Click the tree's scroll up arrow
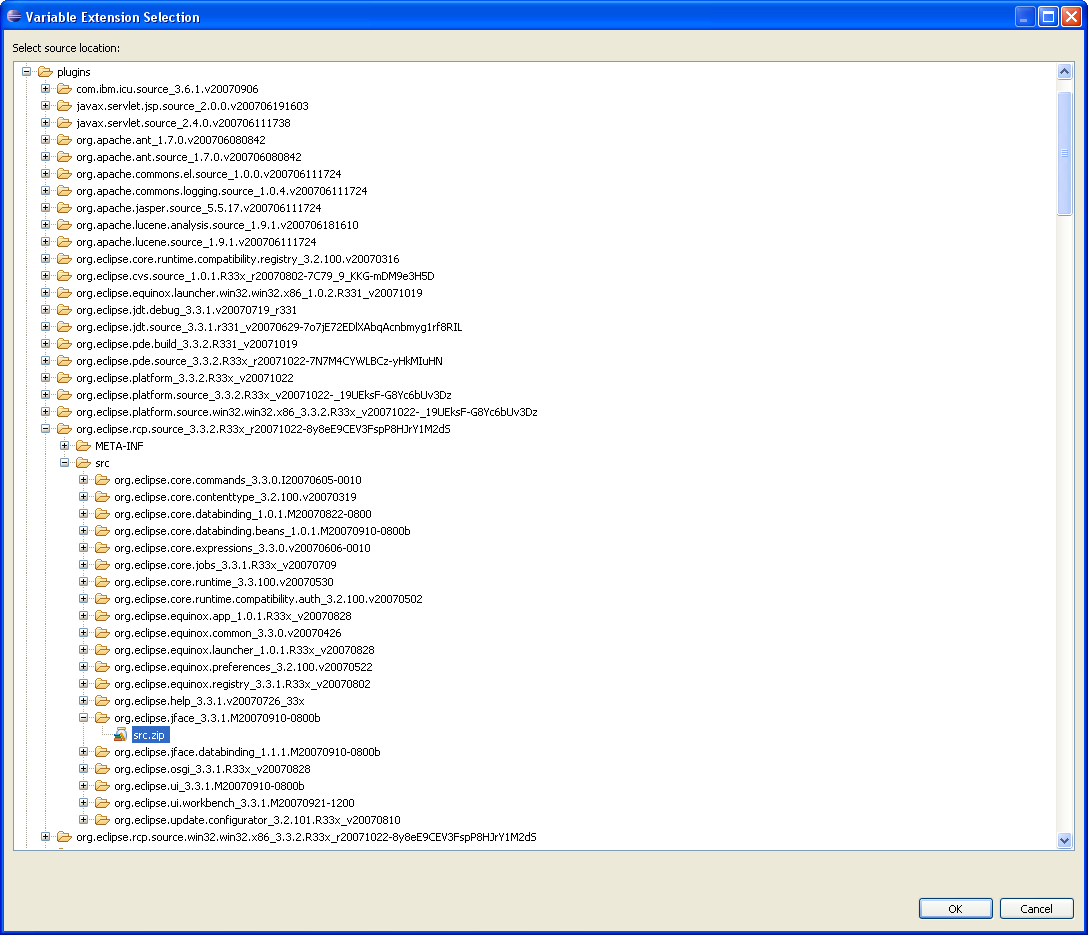This screenshot has width=1088, height=935. click(1064, 71)
